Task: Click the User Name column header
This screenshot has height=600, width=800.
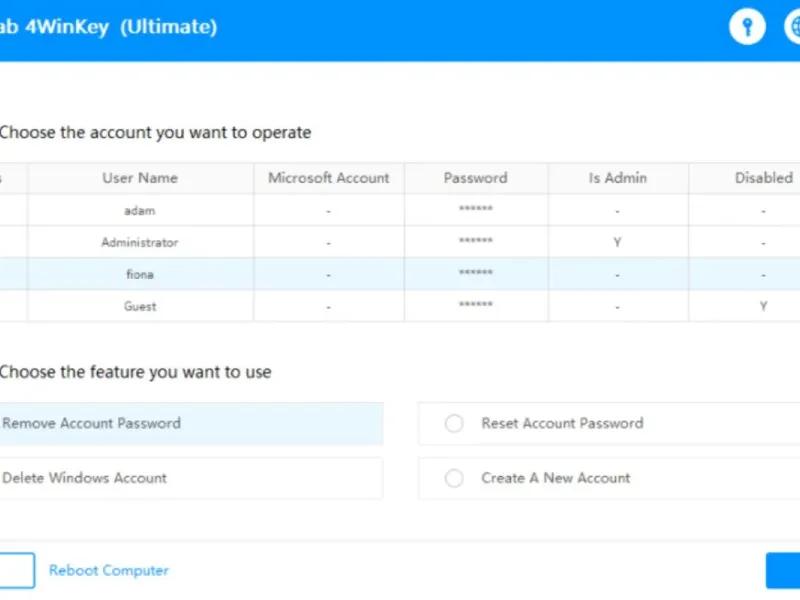Action: click(x=140, y=178)
